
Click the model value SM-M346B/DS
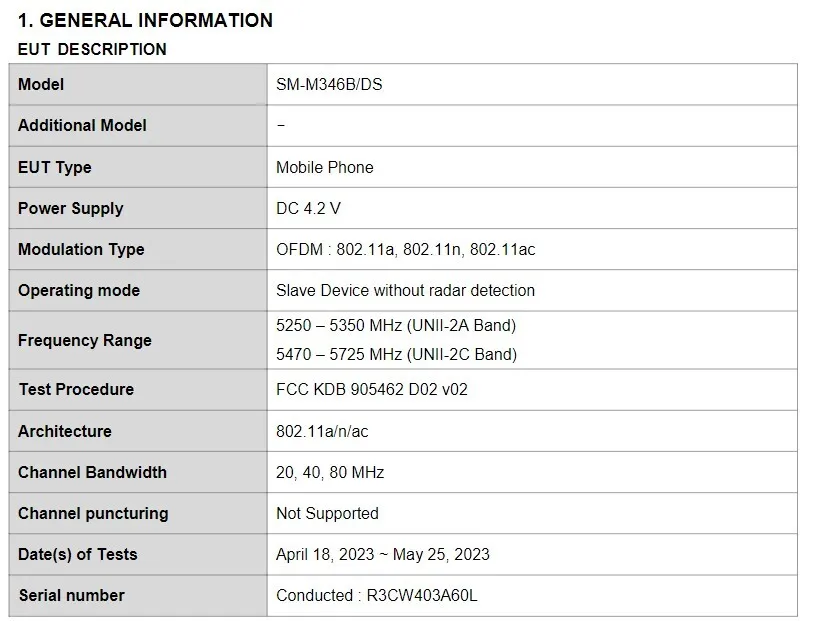pyautogui.click(x=329, y=85)
